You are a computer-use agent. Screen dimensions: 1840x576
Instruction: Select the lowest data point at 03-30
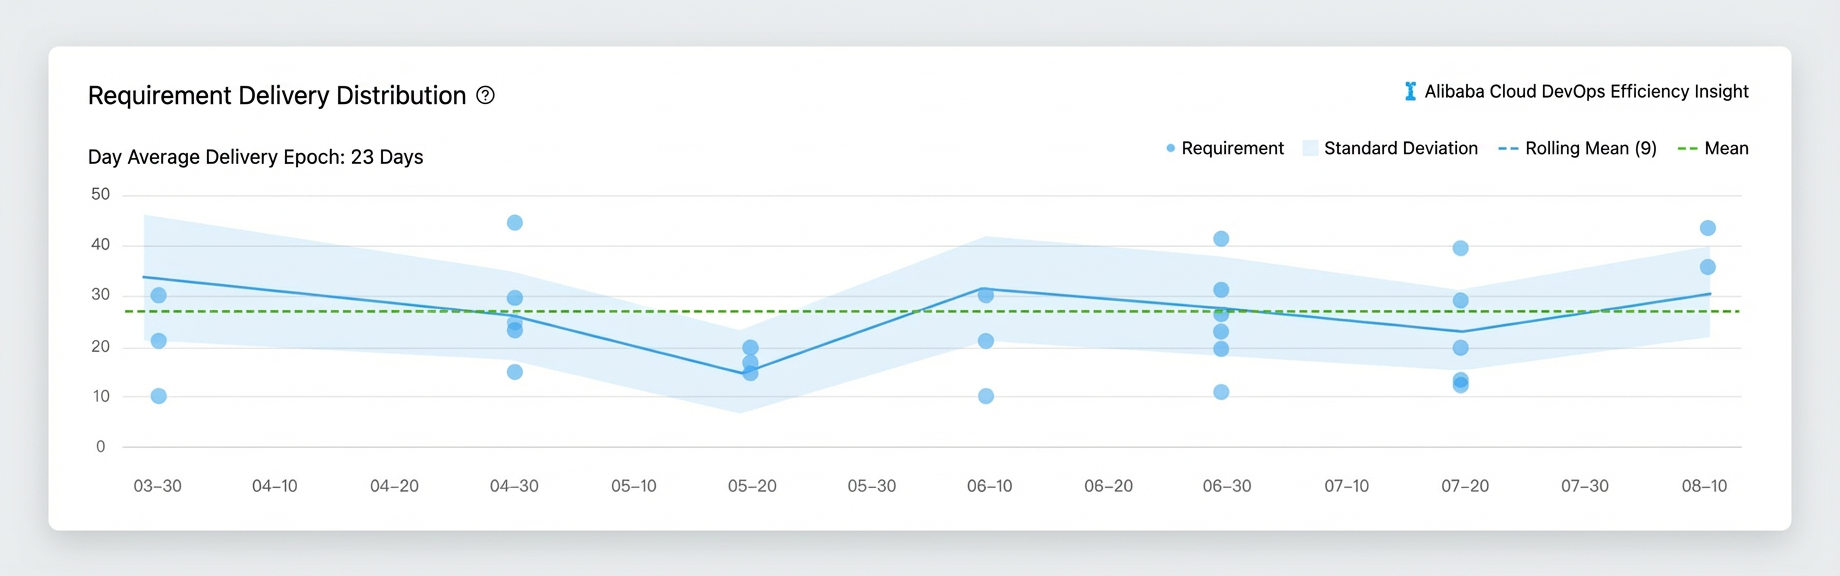(x=158, y=396)
